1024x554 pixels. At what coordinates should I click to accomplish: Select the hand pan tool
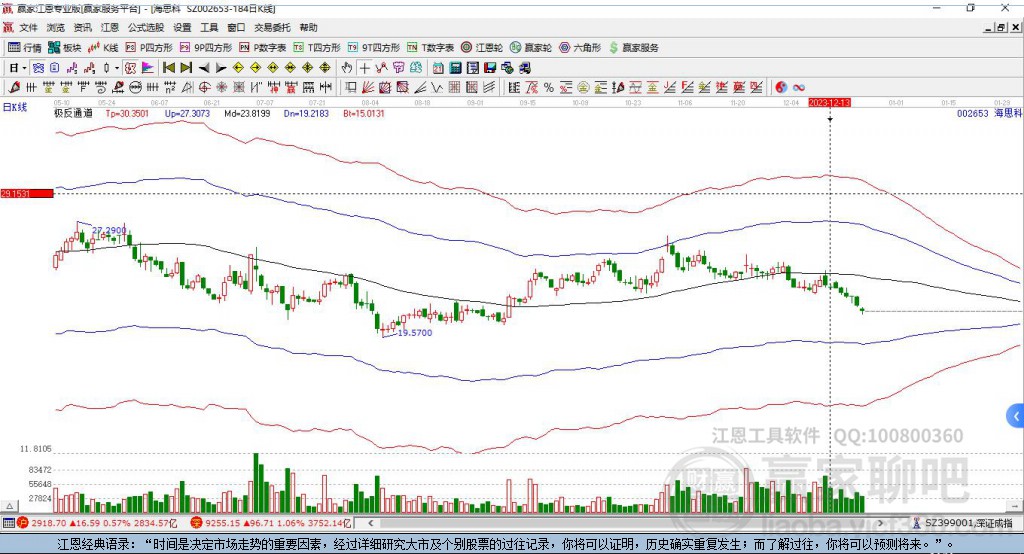[x=347, y=68]
